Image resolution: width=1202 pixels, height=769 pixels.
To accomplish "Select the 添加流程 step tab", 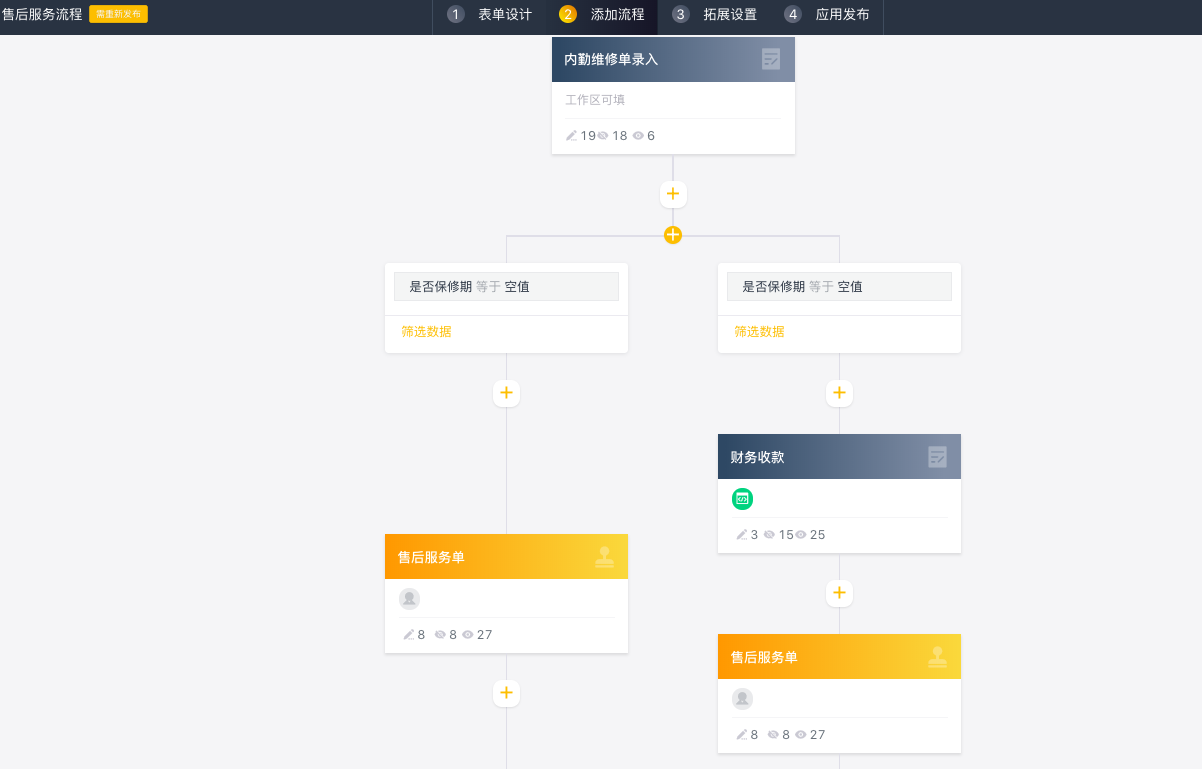I will tap(602, 15).
